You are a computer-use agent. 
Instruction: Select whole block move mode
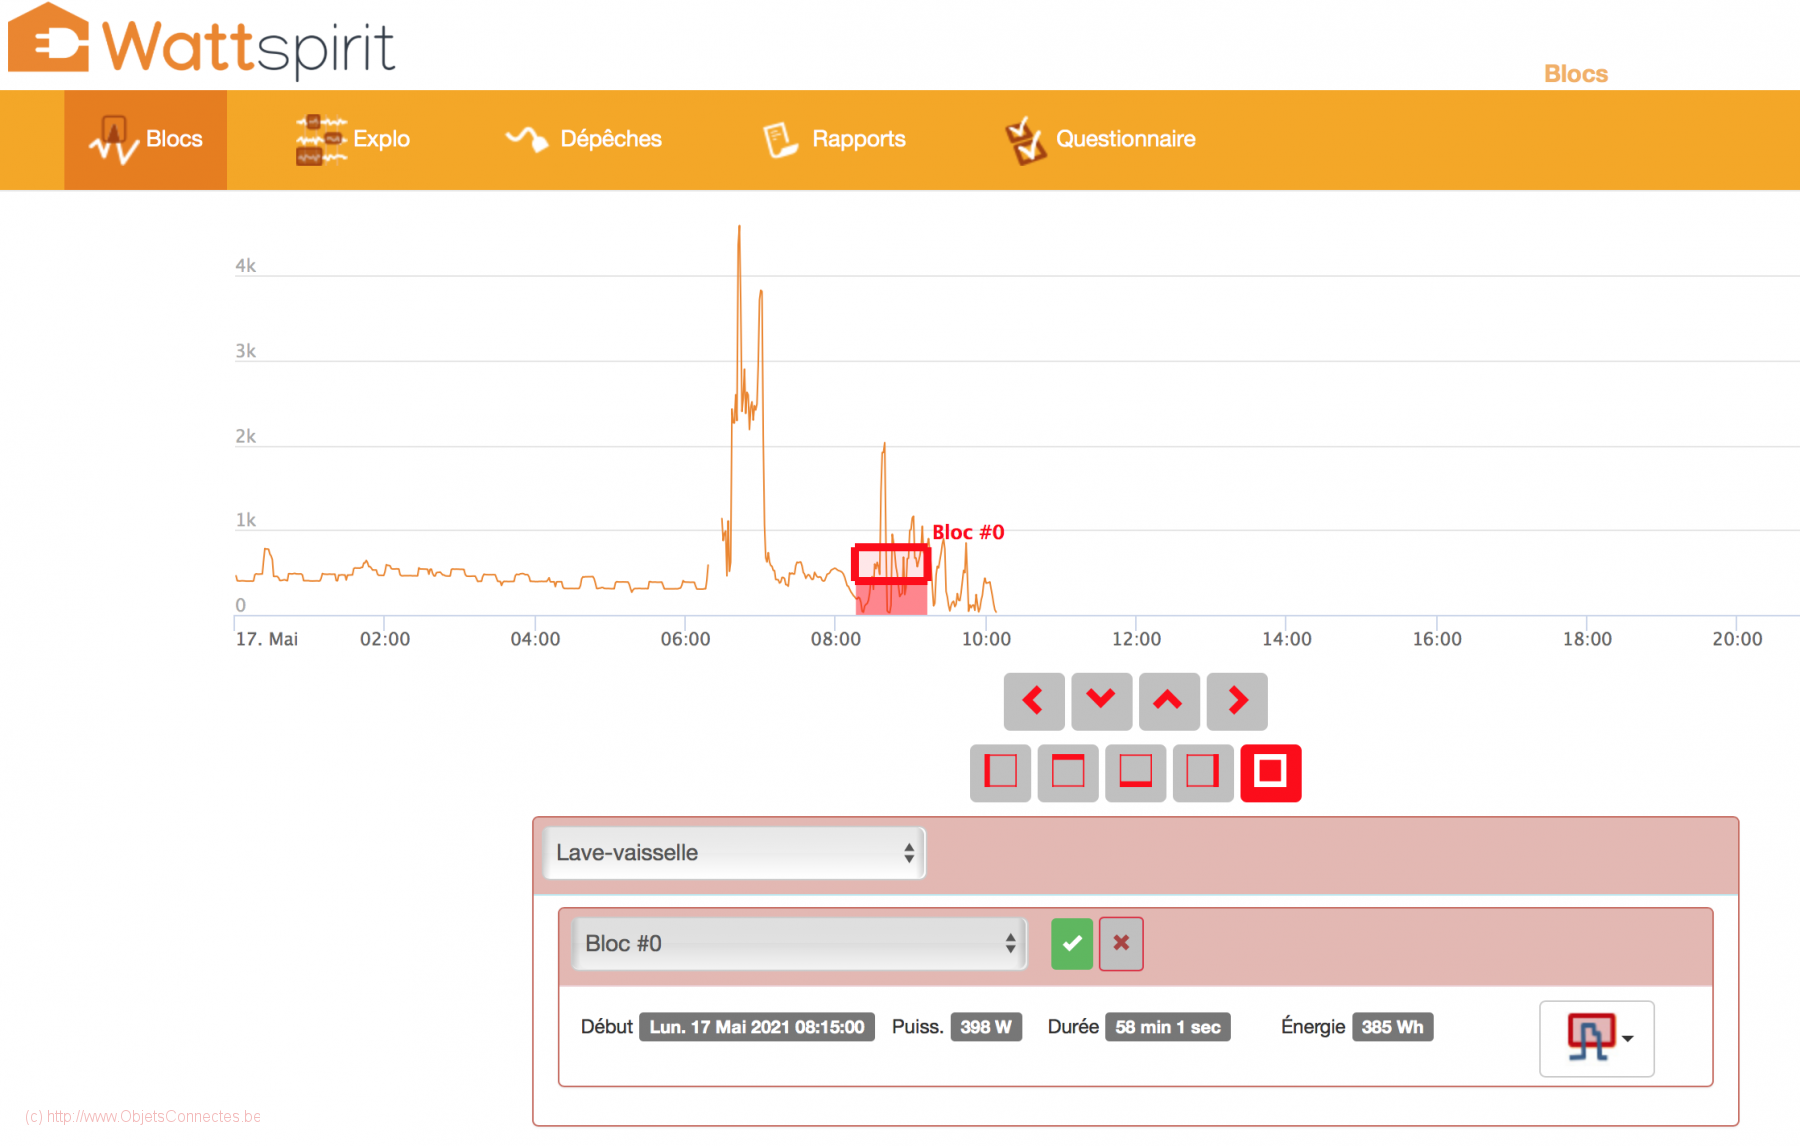click(x=1271, y=773)
